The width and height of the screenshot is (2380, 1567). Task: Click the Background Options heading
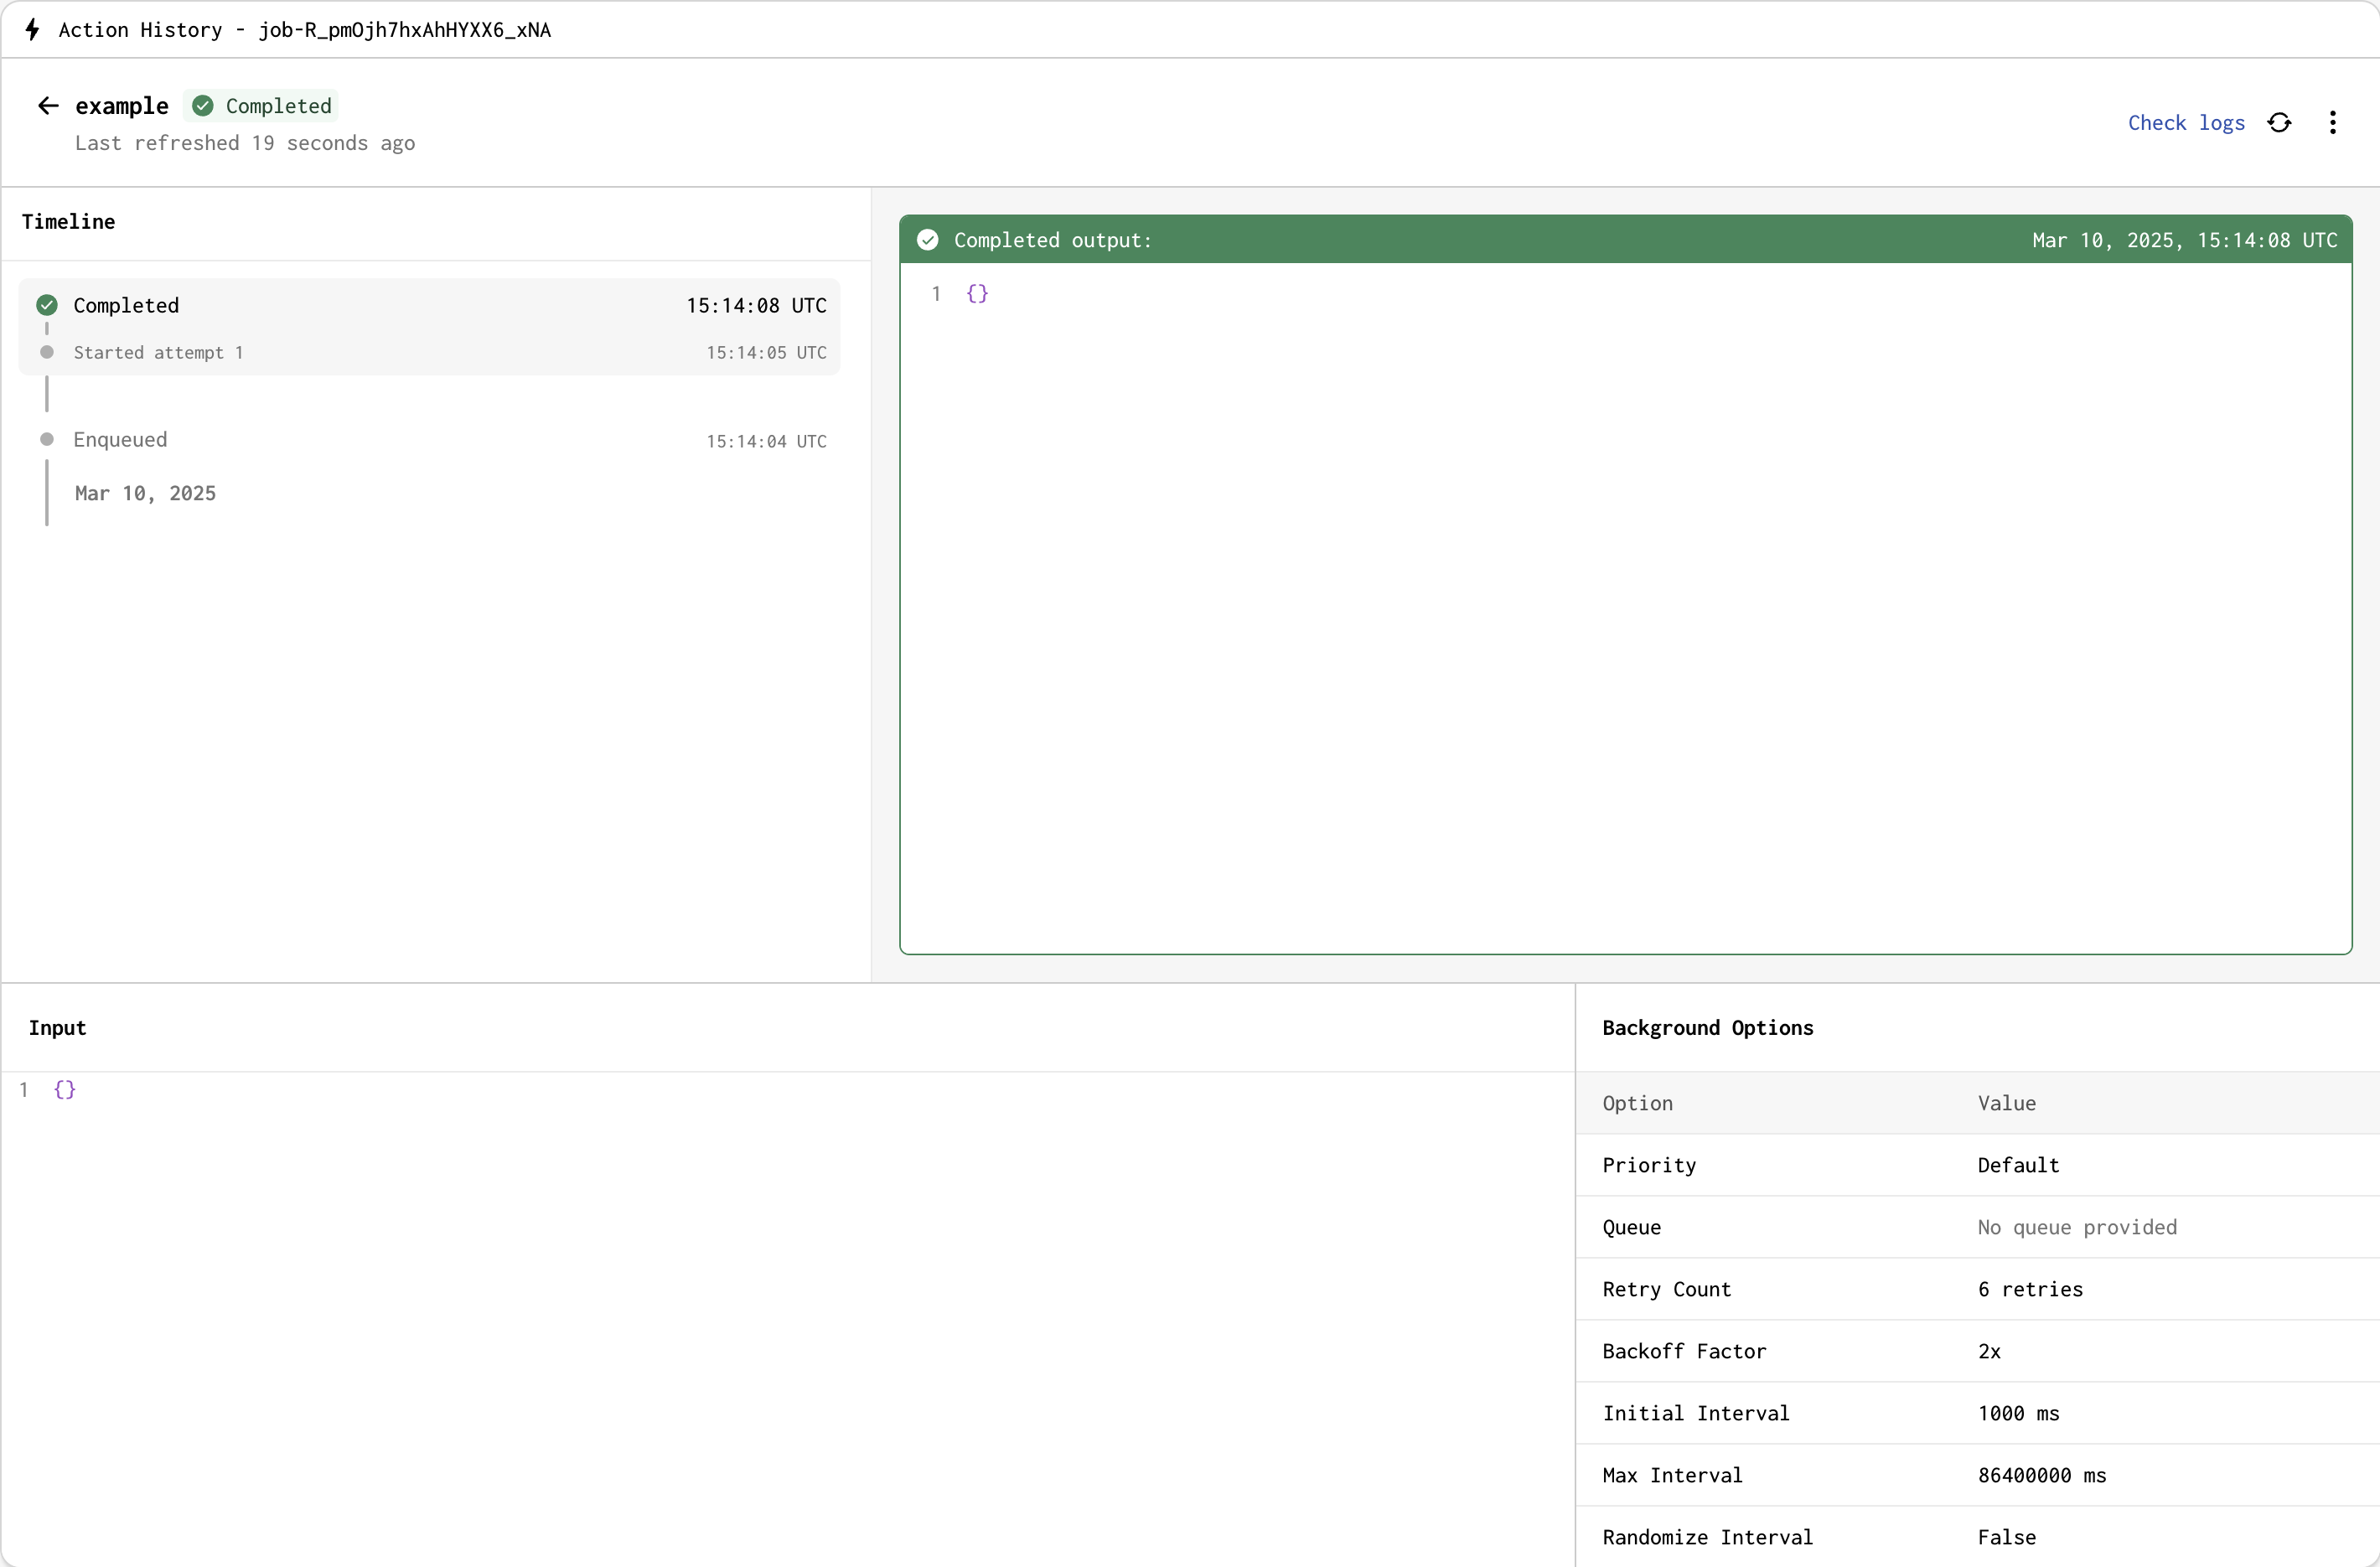(1707, 1028)
